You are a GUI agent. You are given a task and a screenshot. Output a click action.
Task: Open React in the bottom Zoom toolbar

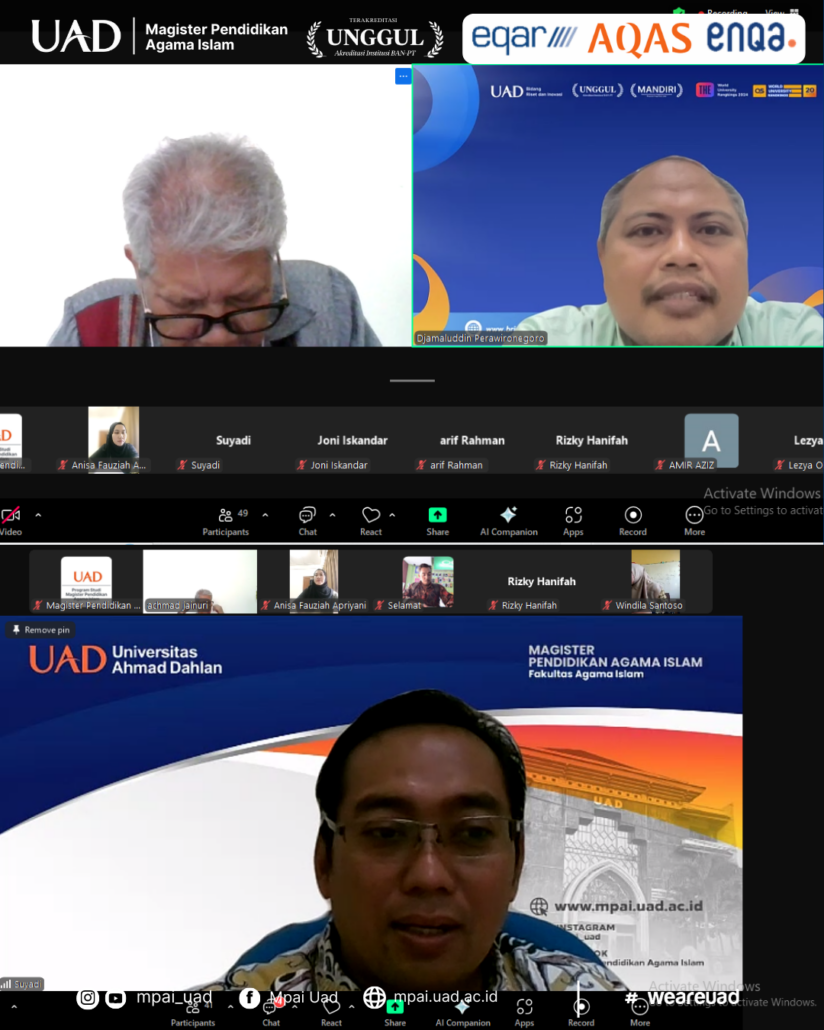click(331, 1014)
